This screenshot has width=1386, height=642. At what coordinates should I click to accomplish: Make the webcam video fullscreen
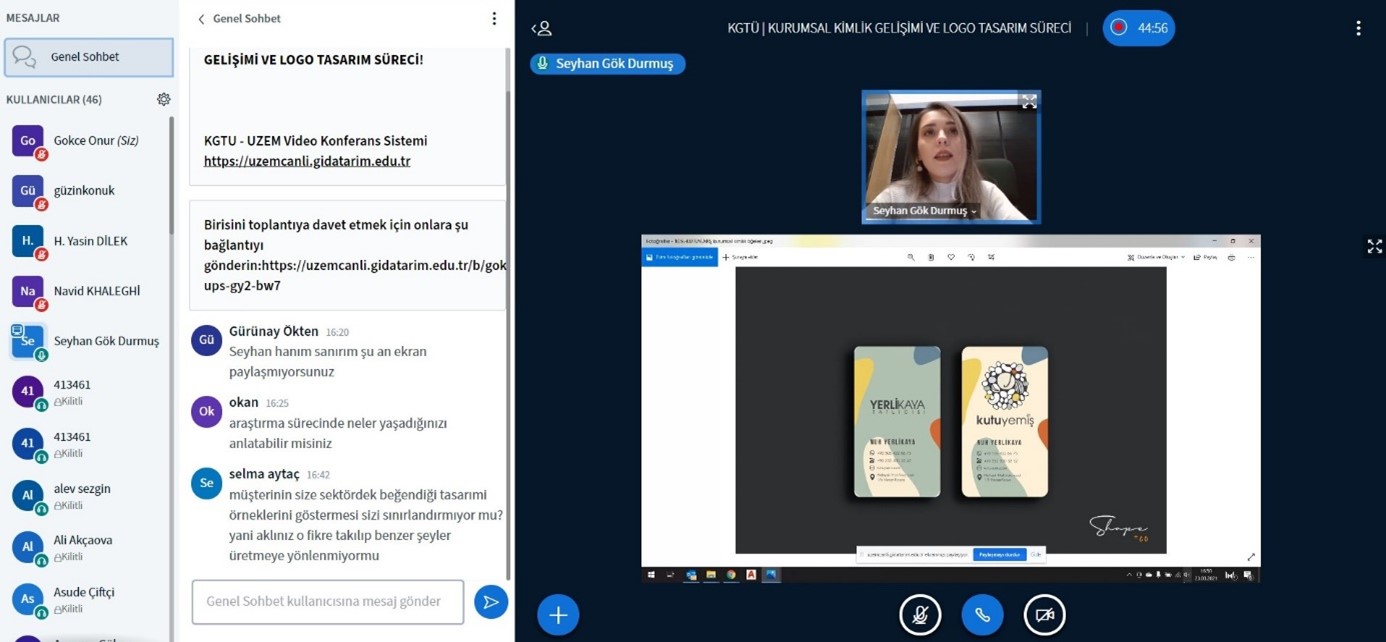(1028, 102)
